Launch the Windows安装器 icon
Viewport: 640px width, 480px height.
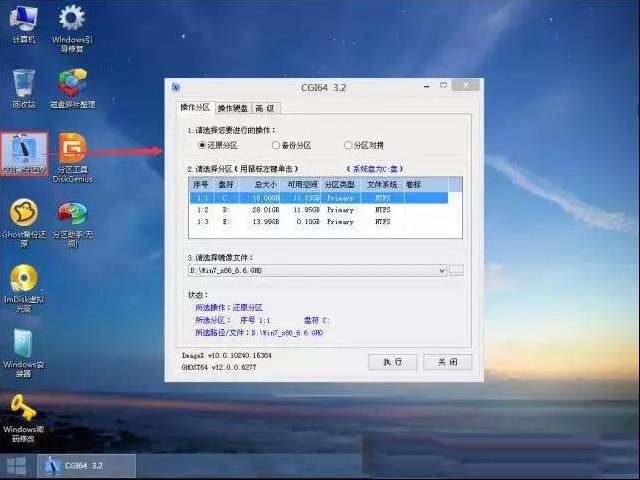coord(24,353)
